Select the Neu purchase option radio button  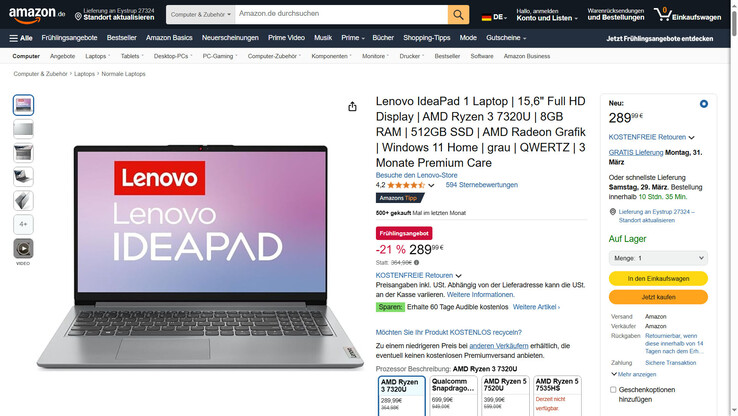point(704,104)
